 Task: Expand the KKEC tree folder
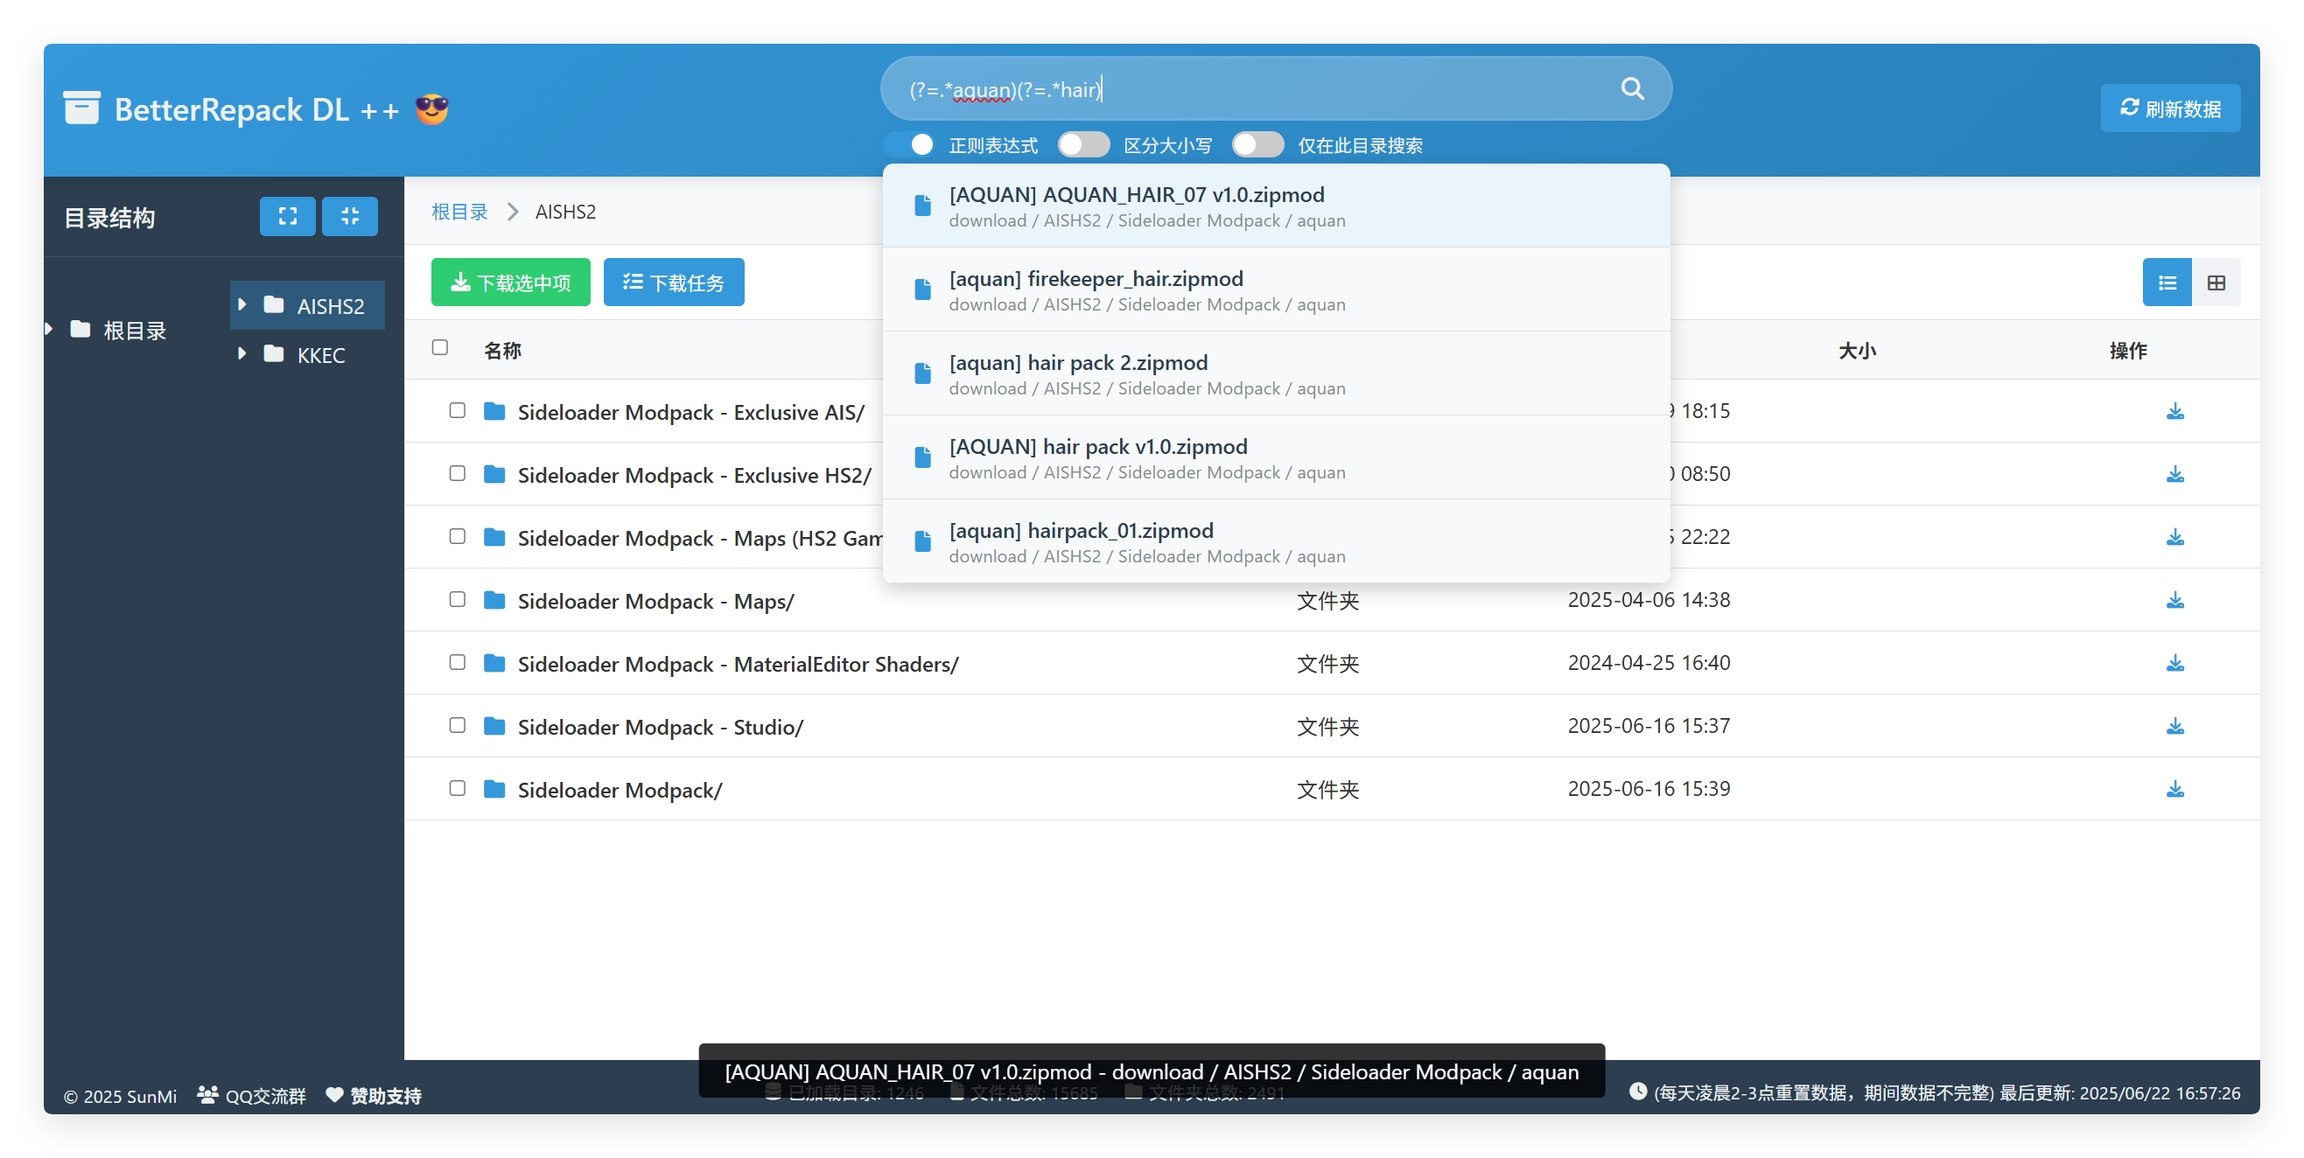(x=242, y=353)
